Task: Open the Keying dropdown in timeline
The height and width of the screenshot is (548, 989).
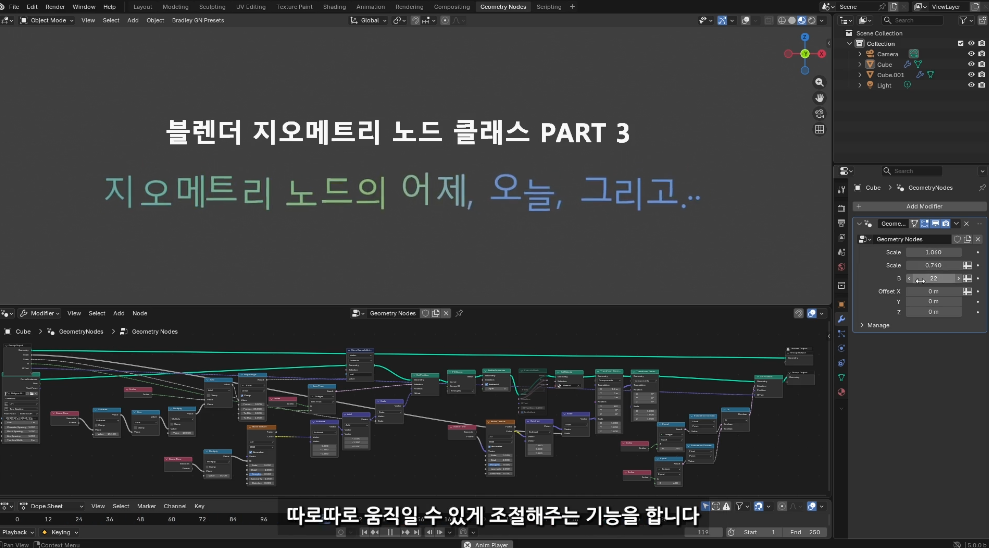Action: tap(61, 532)
